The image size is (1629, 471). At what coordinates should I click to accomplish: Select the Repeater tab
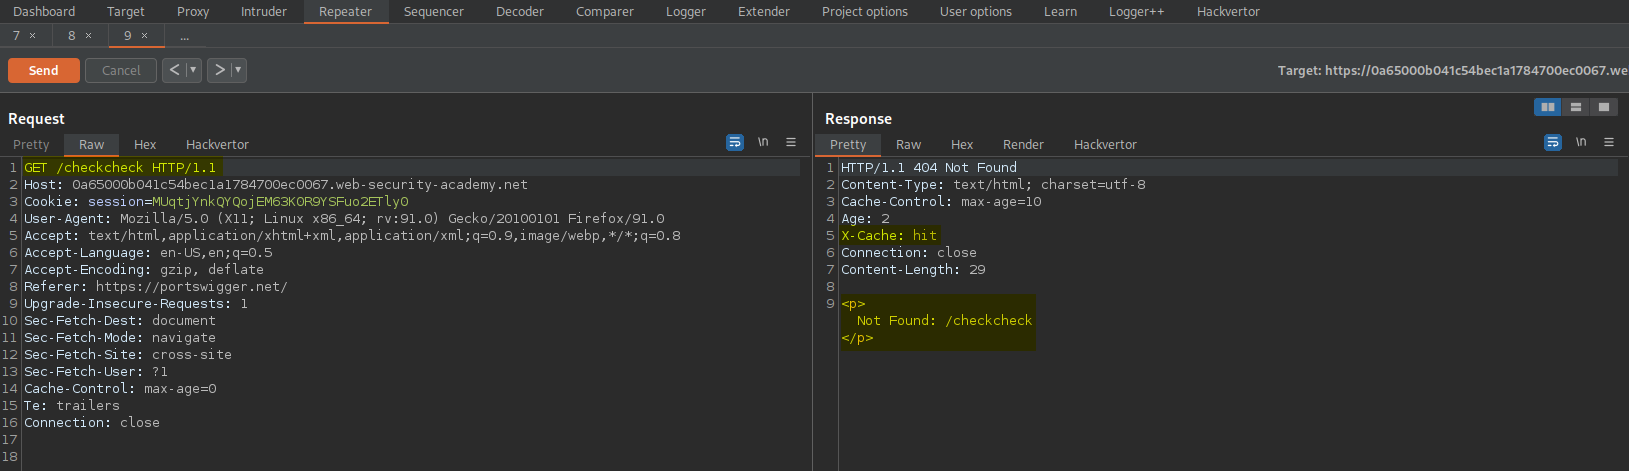(x=345, y=12)
